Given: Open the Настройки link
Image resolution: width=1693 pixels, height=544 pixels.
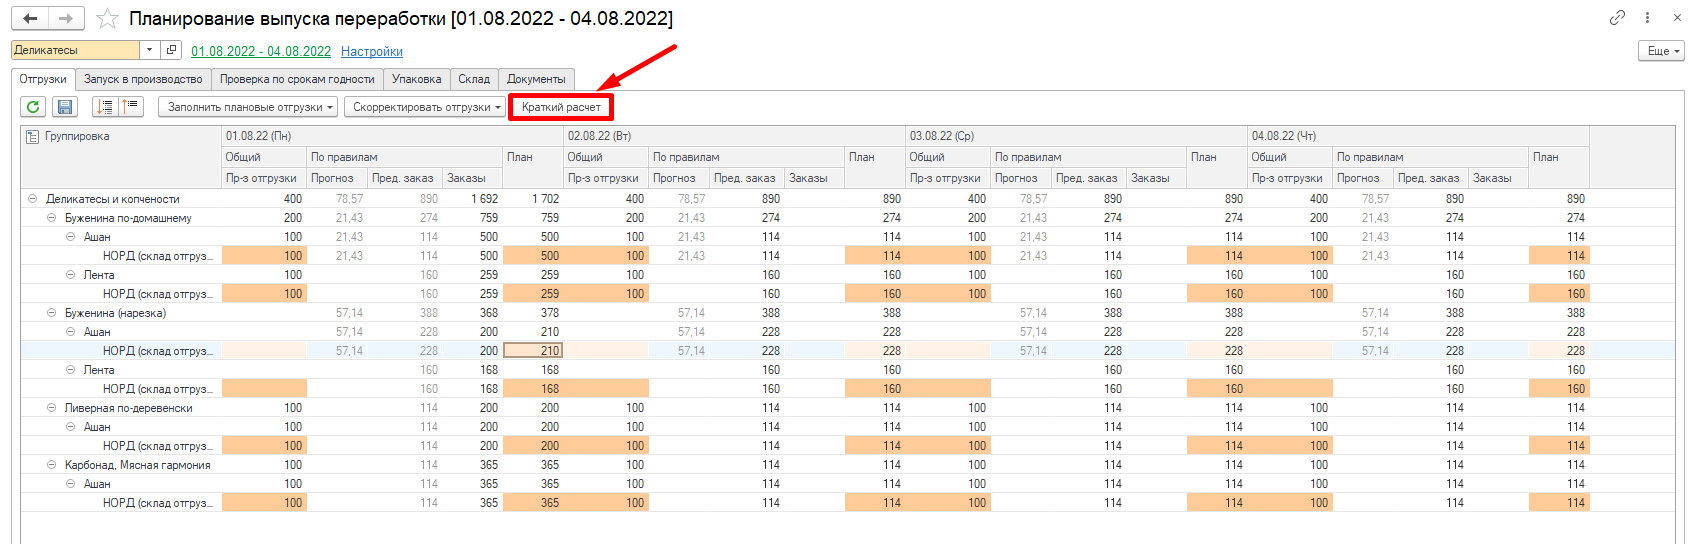Looking at the screenshot, I should (x=371, y=51).
